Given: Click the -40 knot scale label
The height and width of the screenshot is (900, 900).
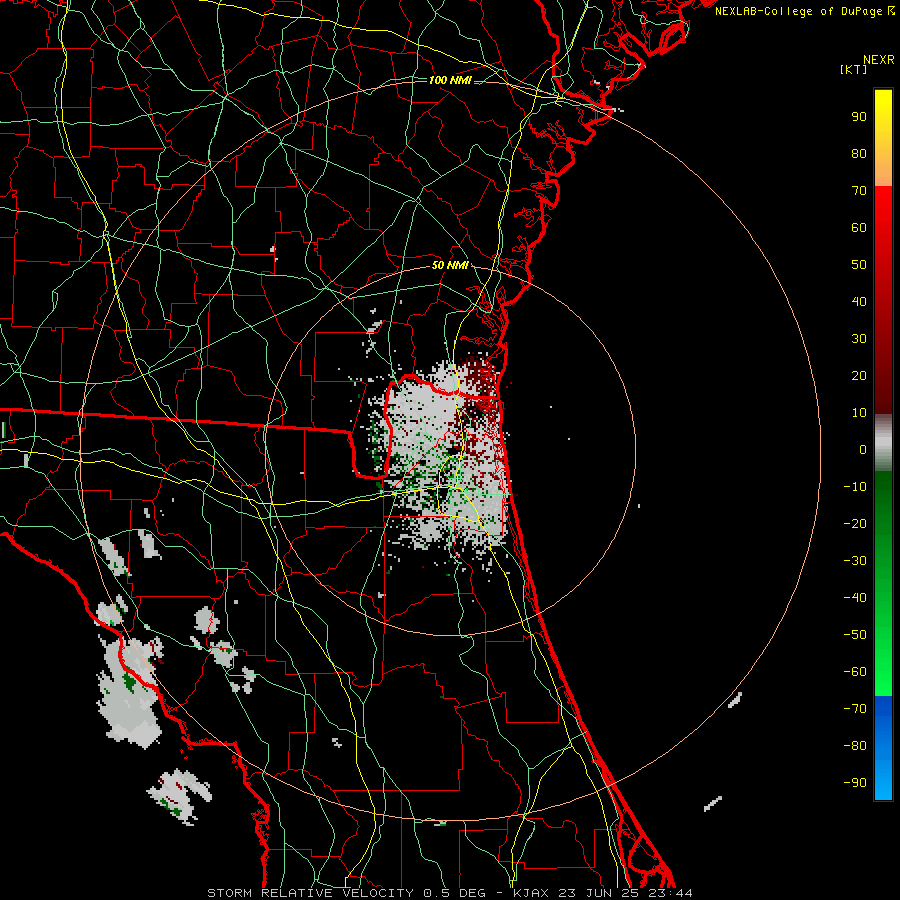Looking at the screenshot, I should click(855, 598).
